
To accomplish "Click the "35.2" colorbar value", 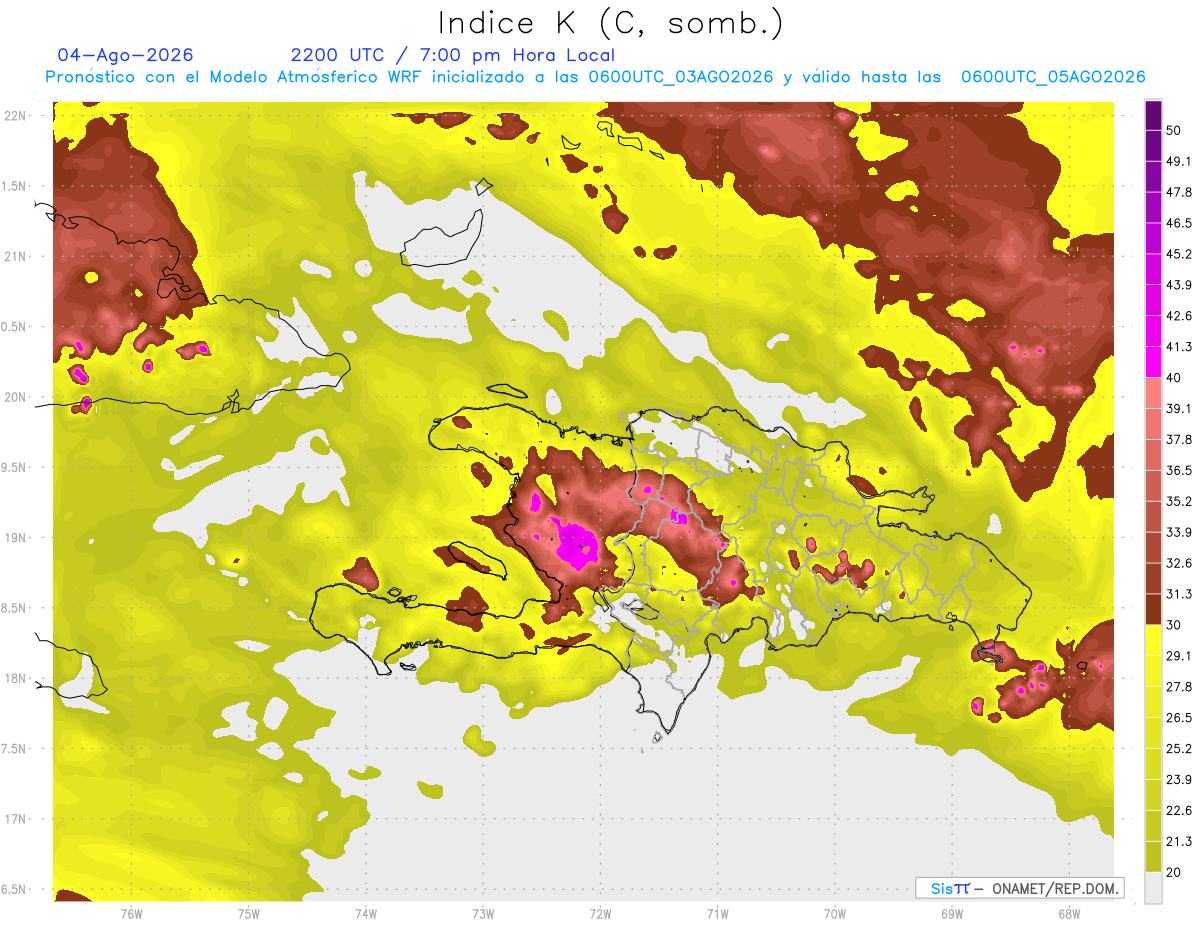I will pos(1179,501).
